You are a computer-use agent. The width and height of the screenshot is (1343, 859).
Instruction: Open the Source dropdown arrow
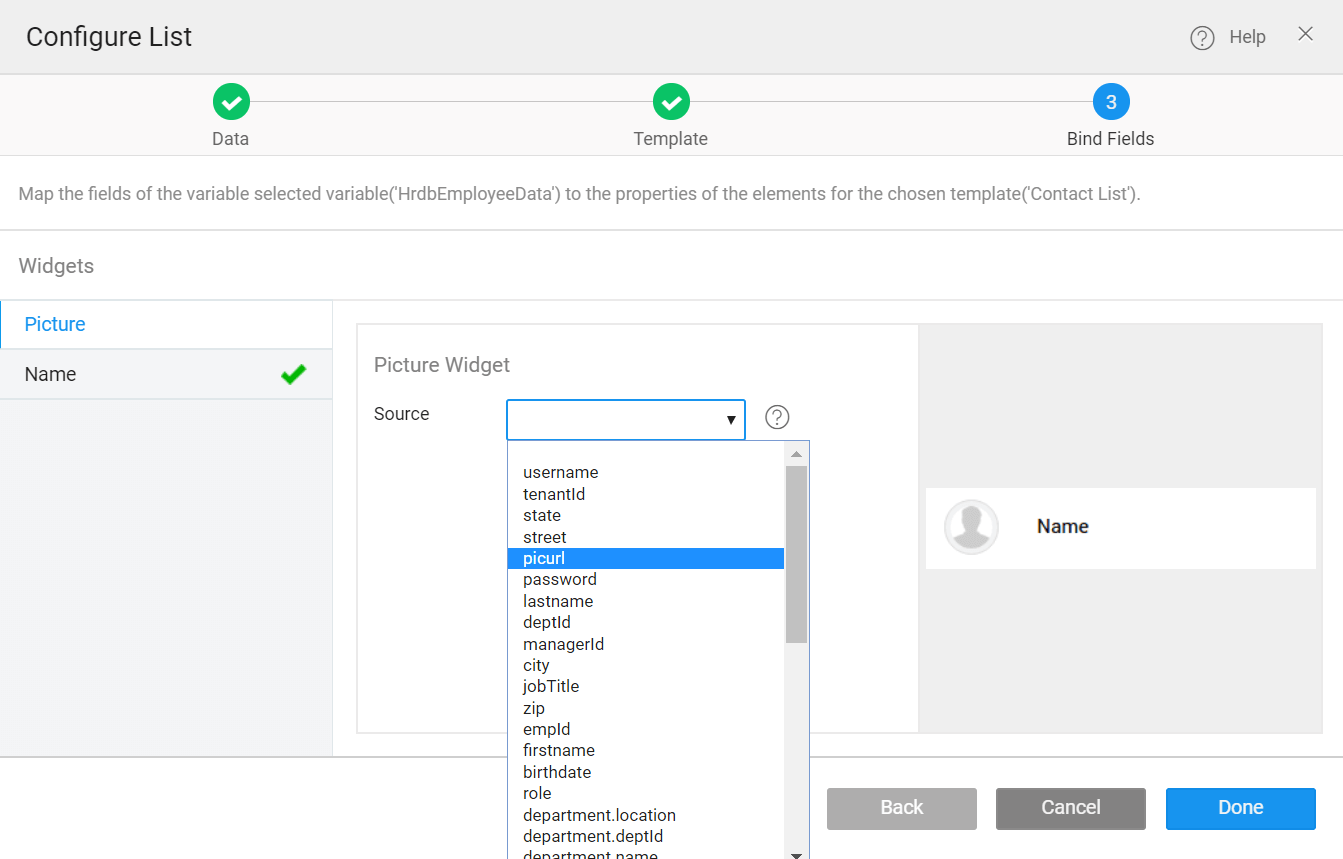[731, 420]
